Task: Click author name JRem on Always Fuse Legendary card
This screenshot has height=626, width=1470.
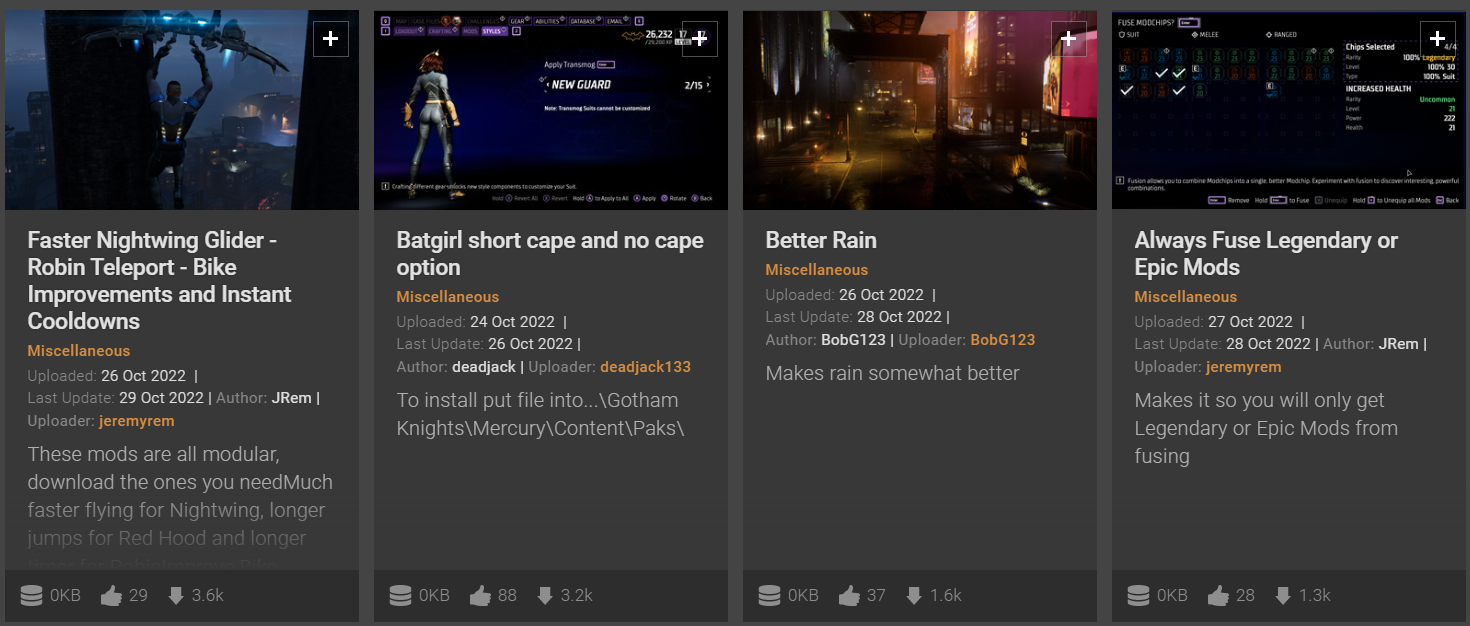Action: 1399,343
